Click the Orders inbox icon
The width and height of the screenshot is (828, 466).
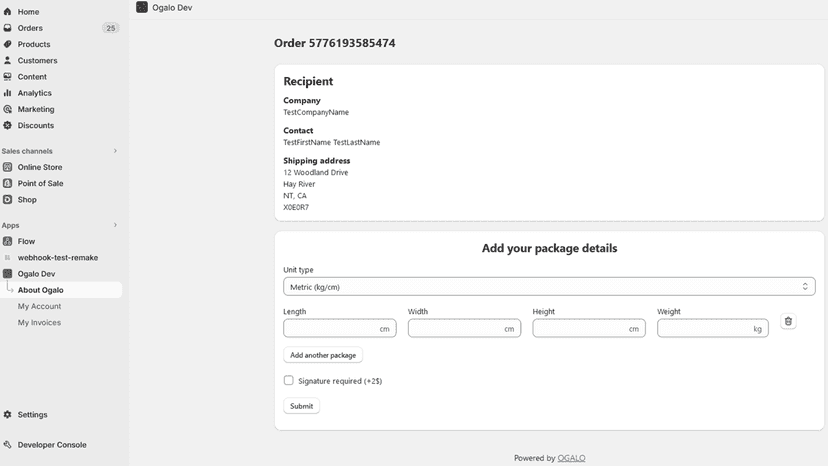(x=7, y=28)
